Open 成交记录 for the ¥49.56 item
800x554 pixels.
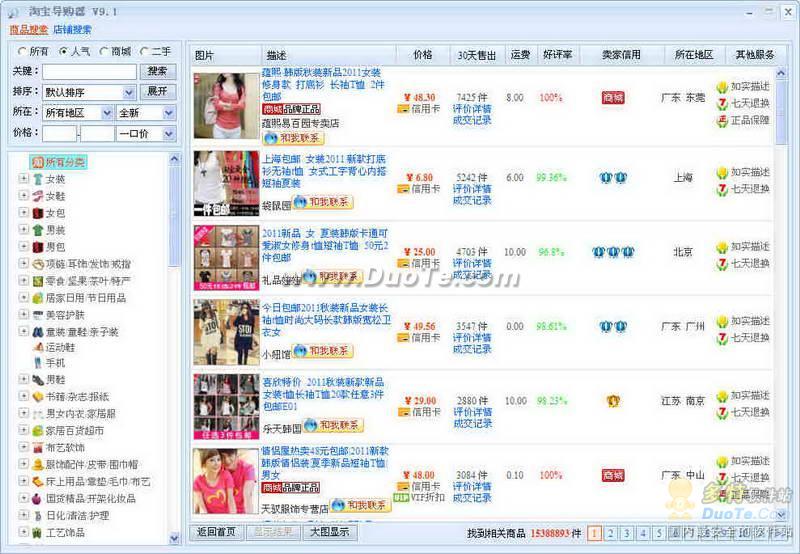(x=472, y=349)
